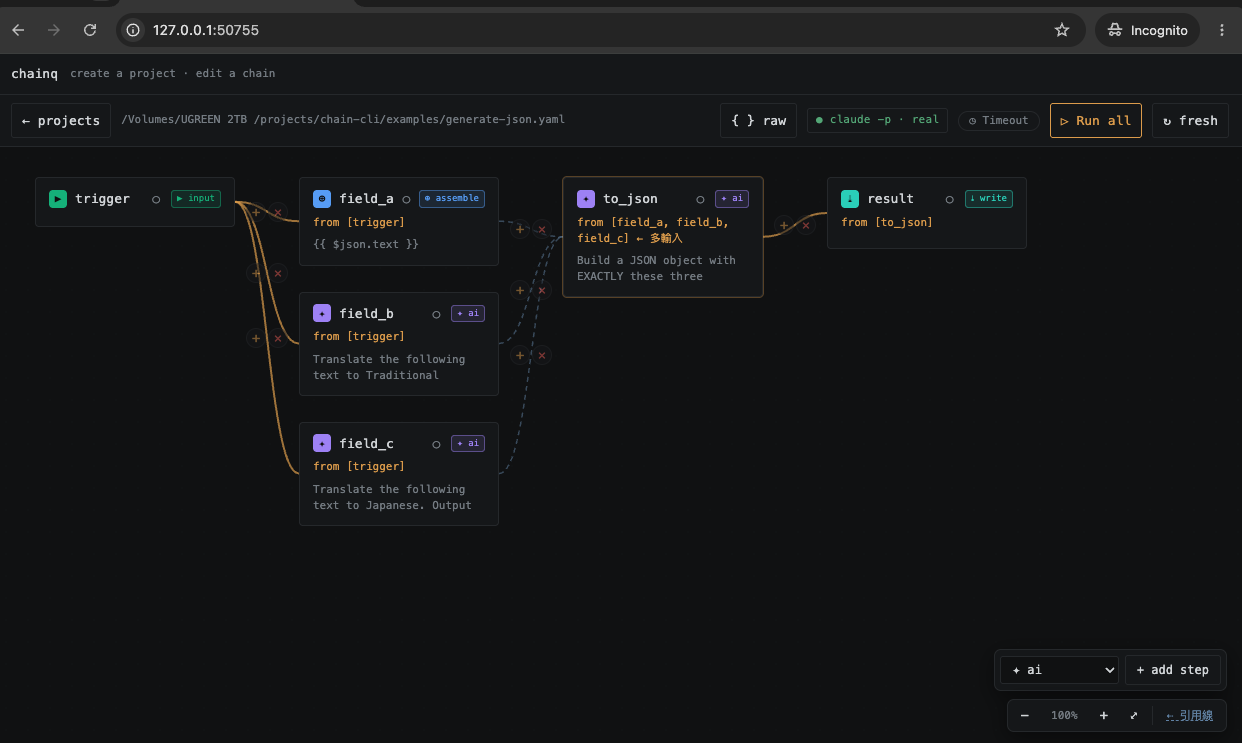The height and width of the screenshot is (743, 1242).
Task: Toggle the 引用線 reference lines option
Action: 1189,716
